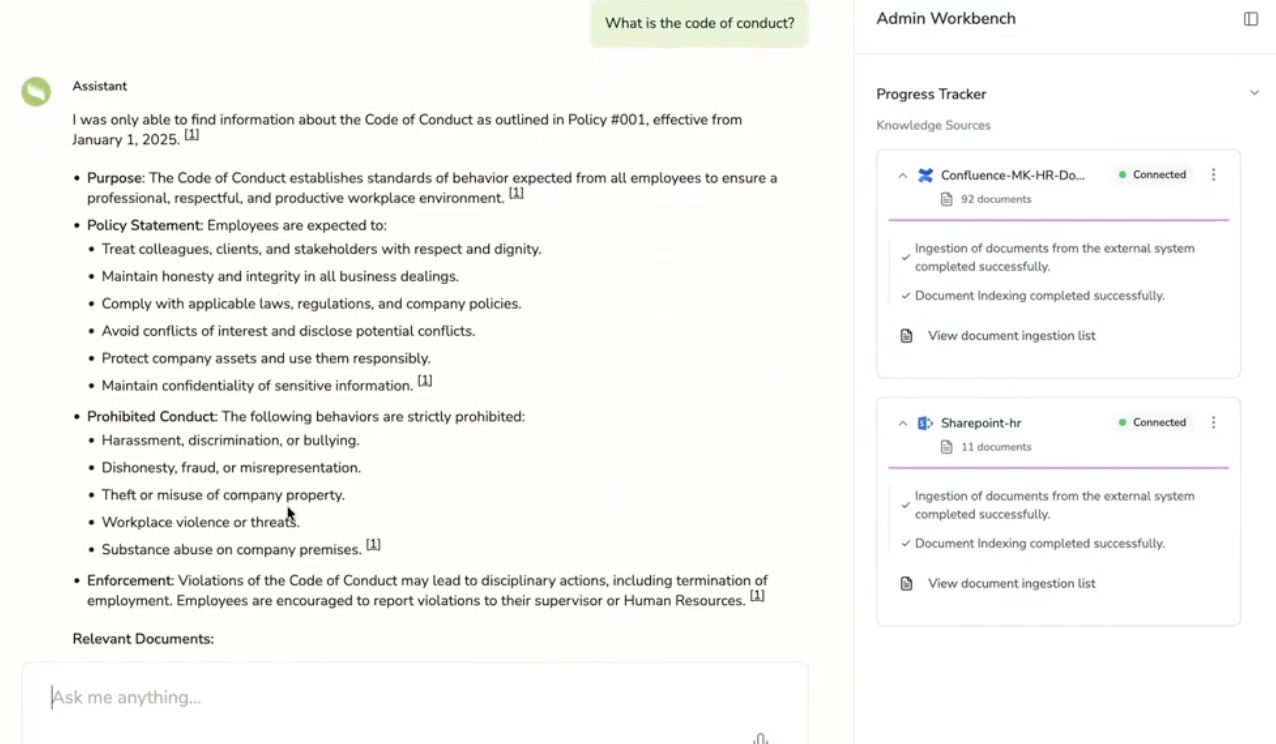
Task: Focus the 'Ask me anything...' input field
Action: click(x=400, y=697)
